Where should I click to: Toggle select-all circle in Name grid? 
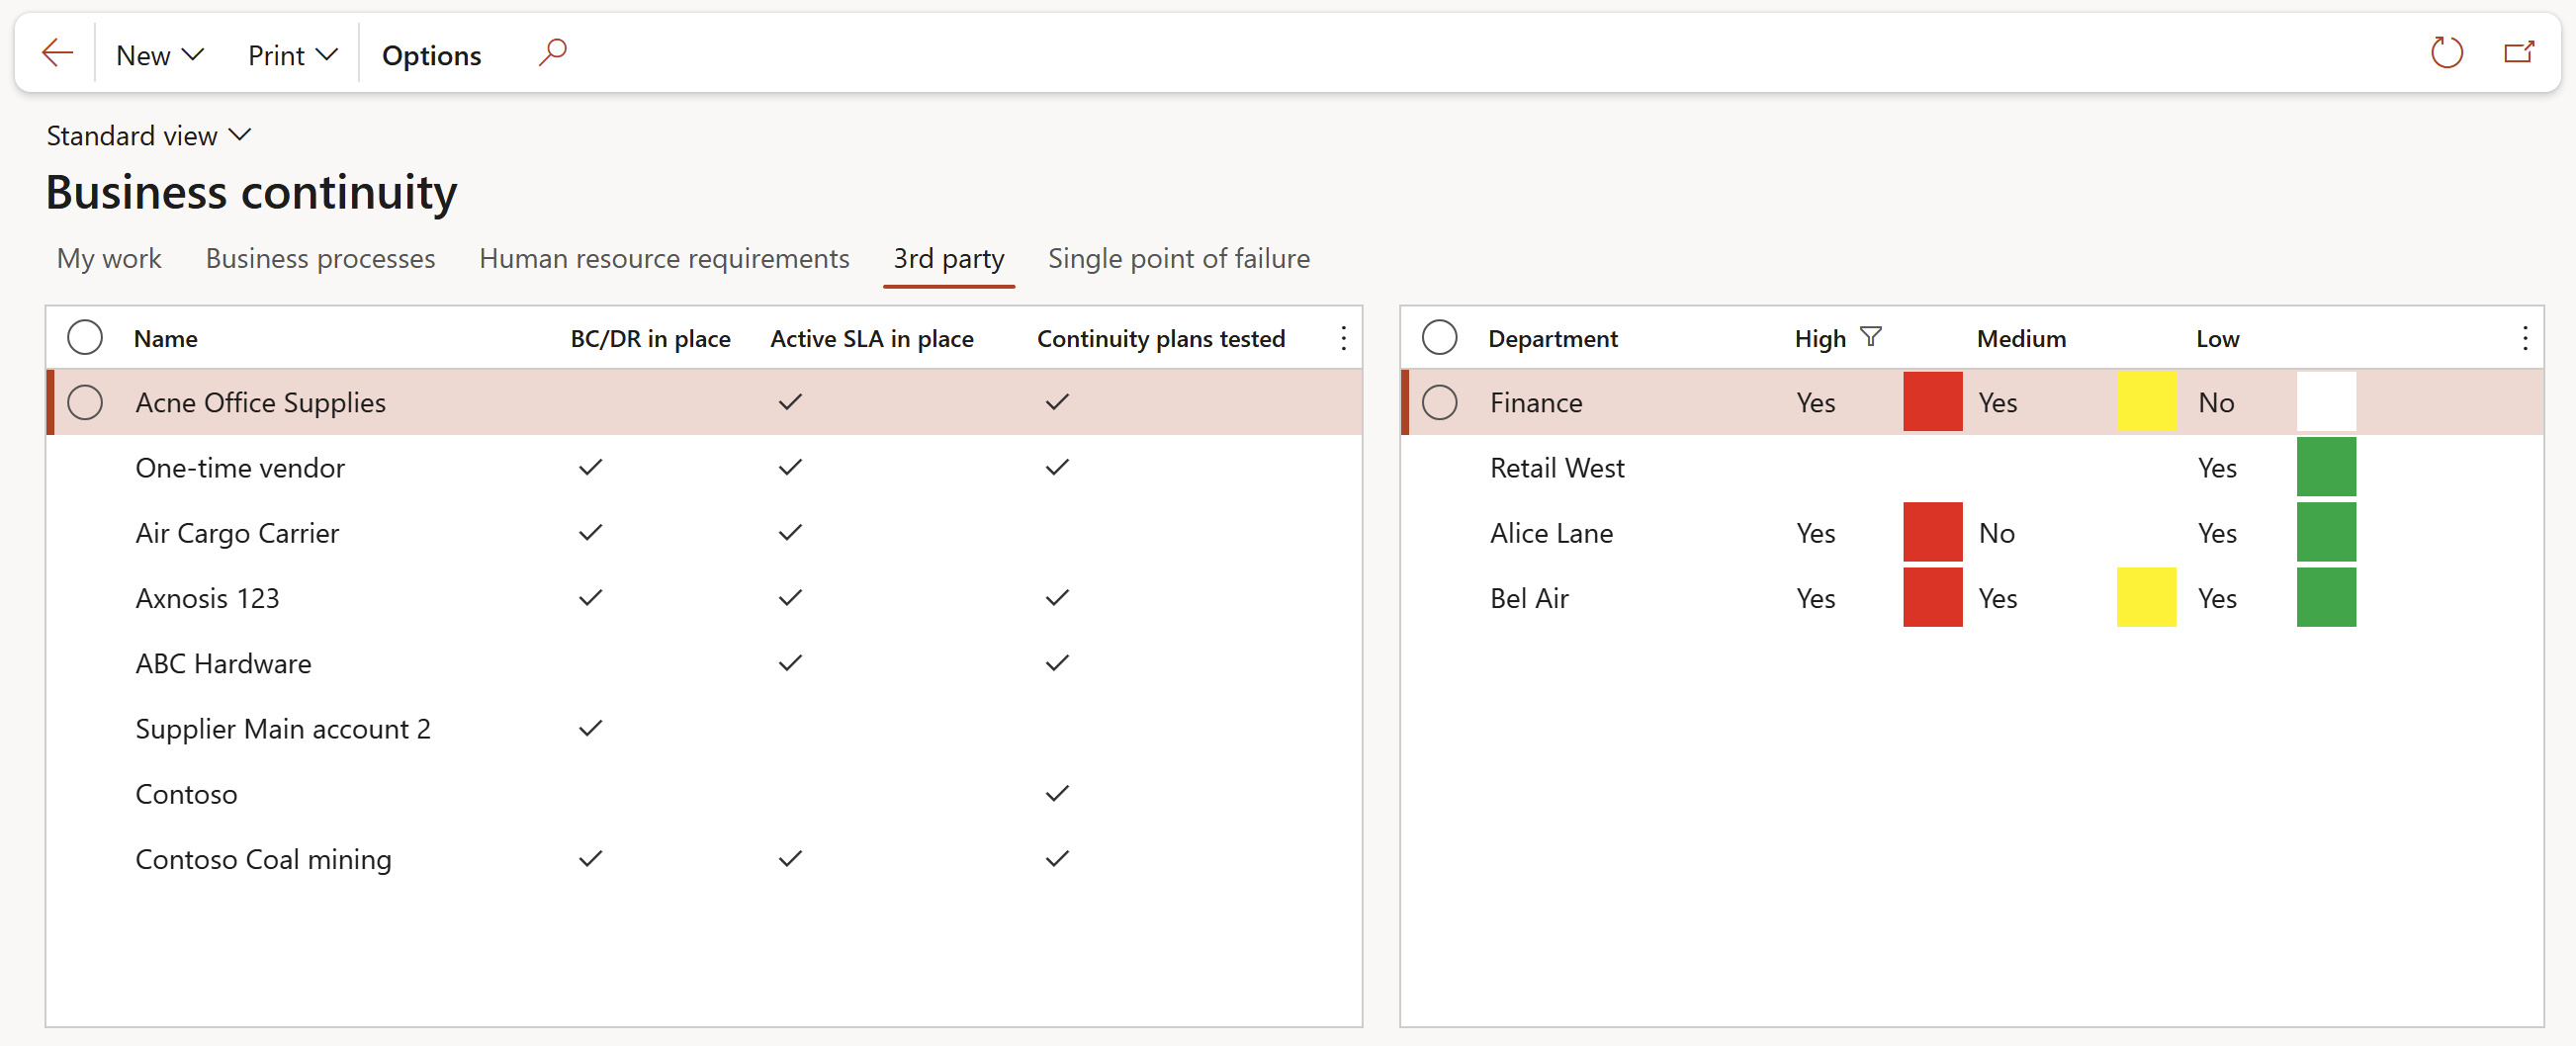point(85,338)
